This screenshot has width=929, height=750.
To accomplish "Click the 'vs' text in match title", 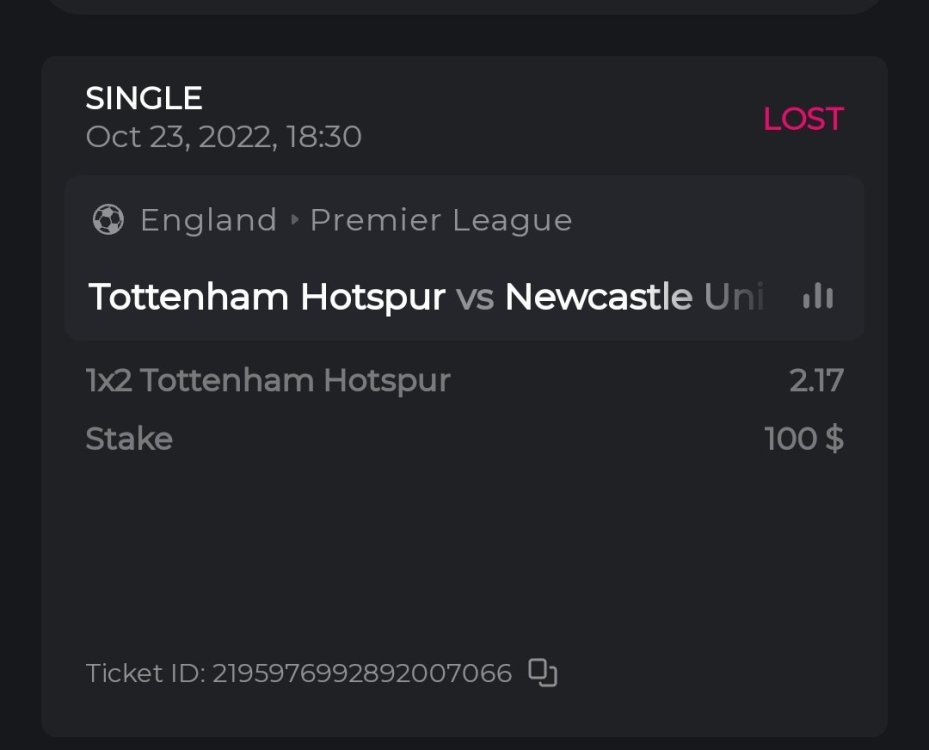I will point(475,297).
